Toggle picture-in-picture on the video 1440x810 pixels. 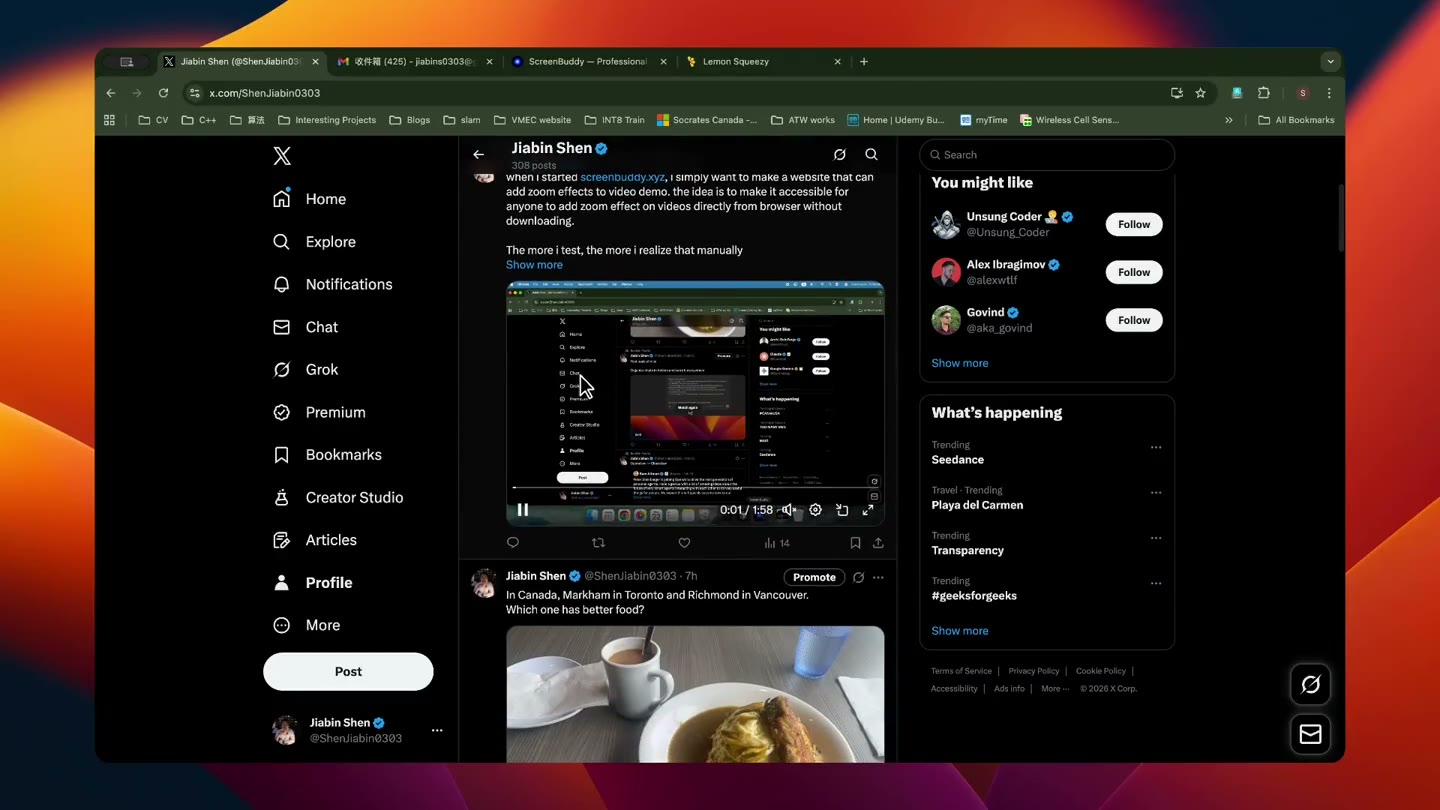click(842, 510)
